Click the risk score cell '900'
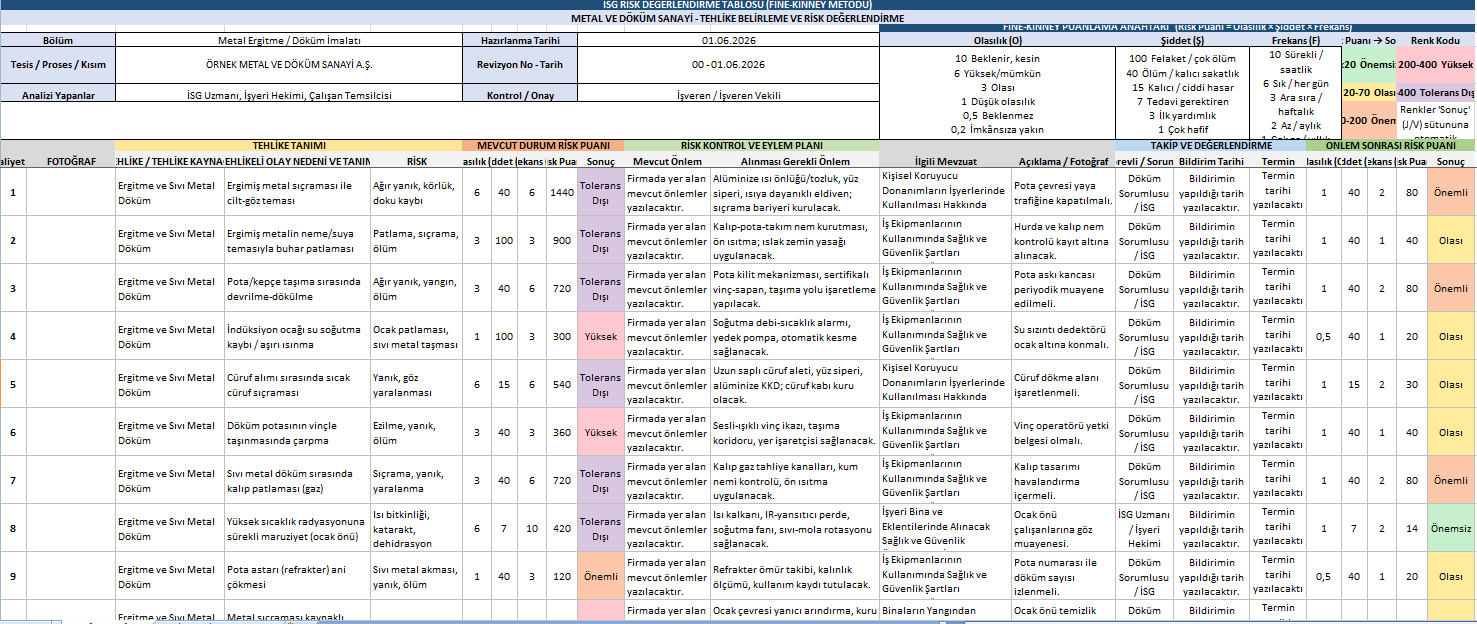 [x=562, y=240]
